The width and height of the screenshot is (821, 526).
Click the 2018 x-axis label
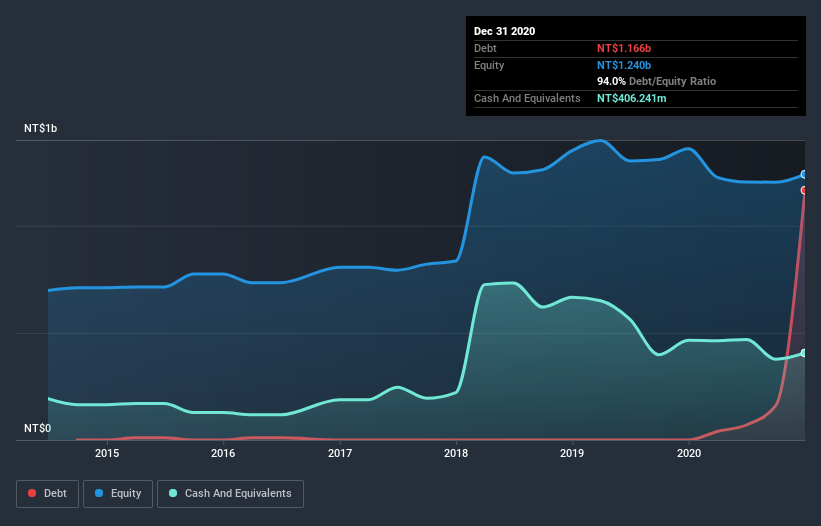coord(456,453)
